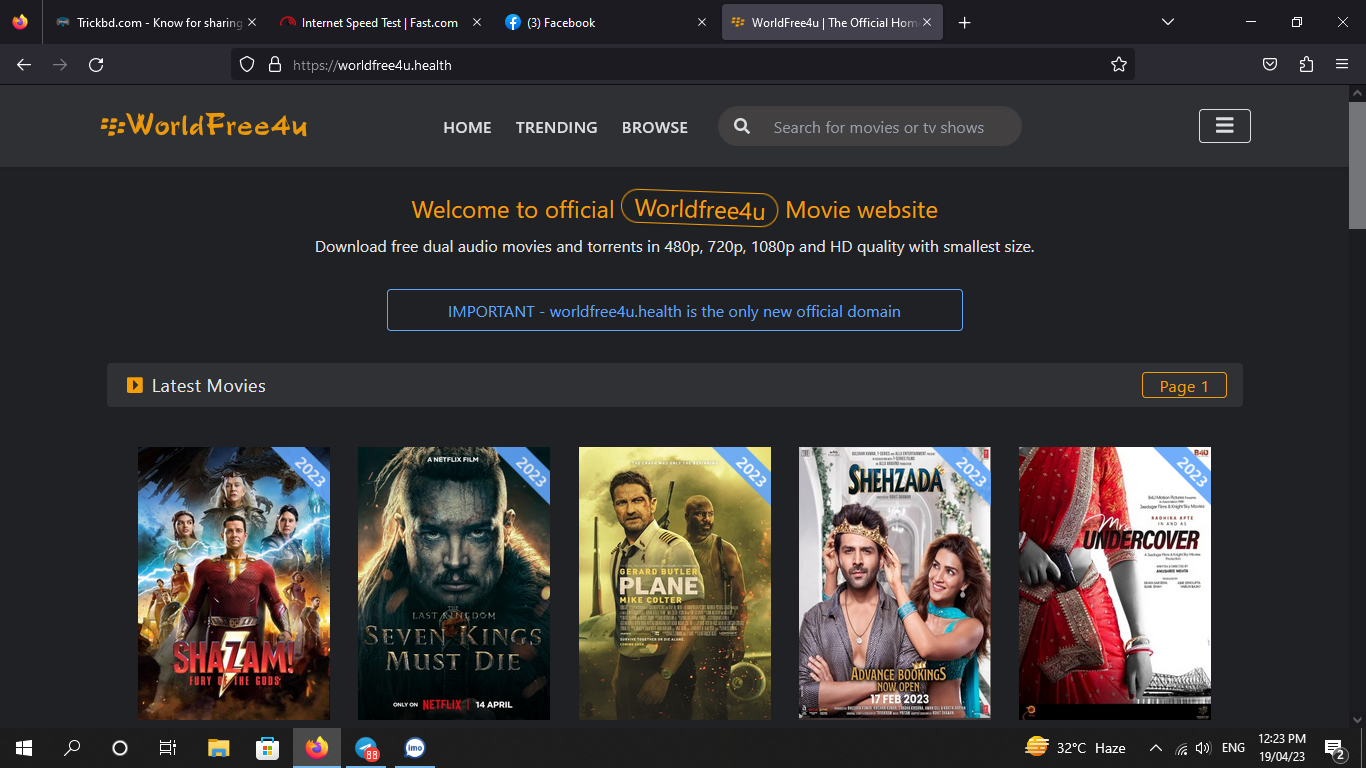This screenshot has height=768, width=1366.
Task: Open a new browser tab with plus
Action: point(964,22)
